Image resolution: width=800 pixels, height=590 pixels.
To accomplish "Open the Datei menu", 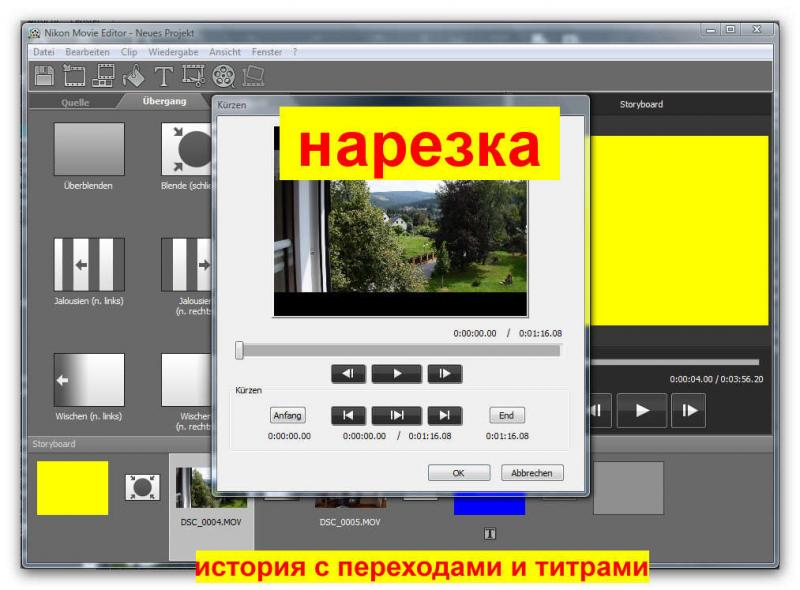I will point(44,52).
